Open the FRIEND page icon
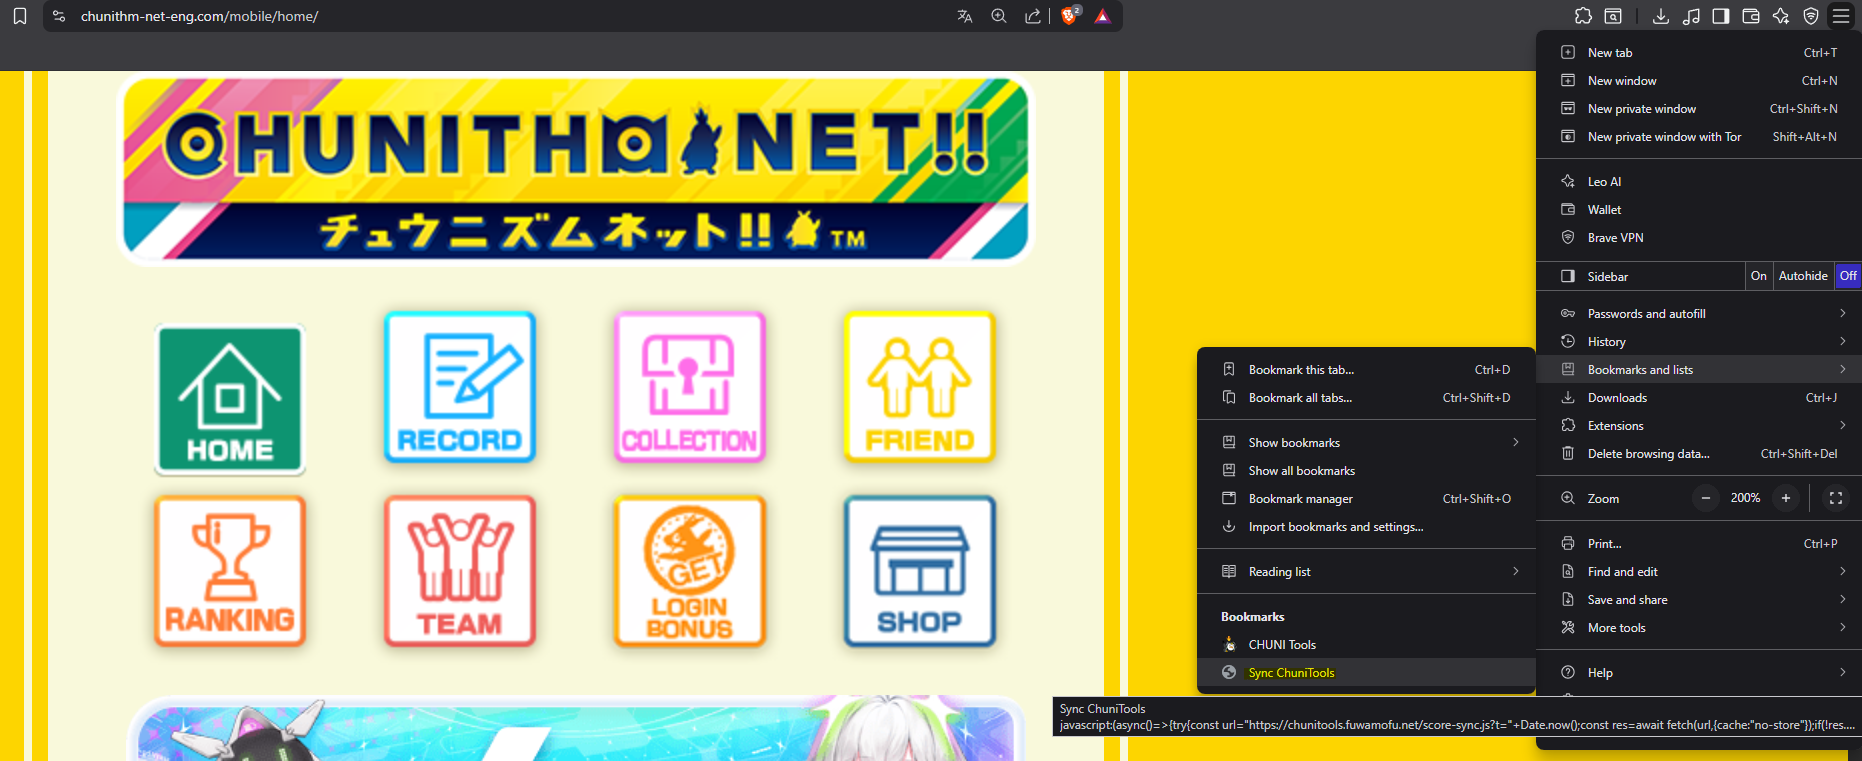Image resolution: width=1862 pixels, height=761 pixels. point(919,387)
